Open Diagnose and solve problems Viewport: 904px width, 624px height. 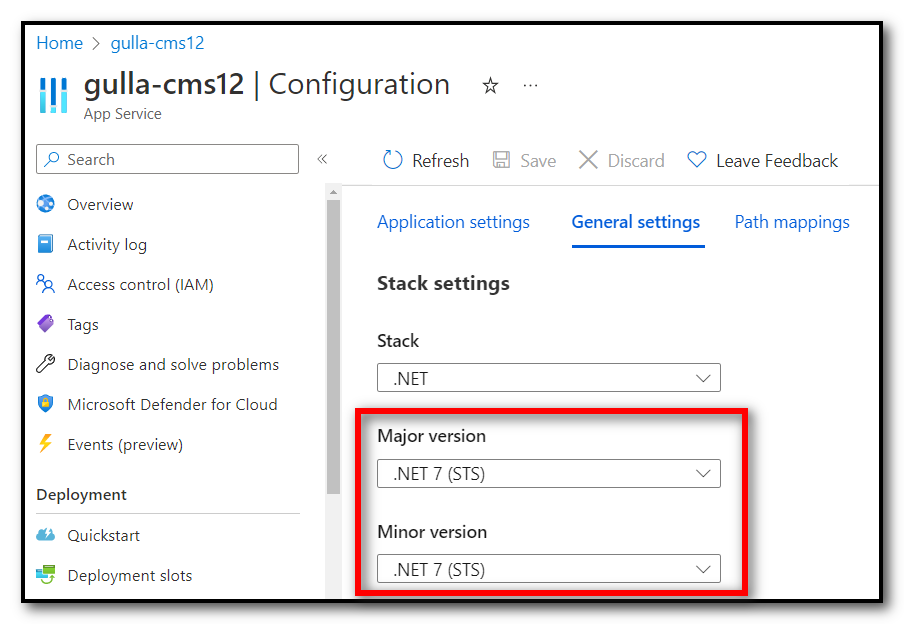(x=173, y=364)
